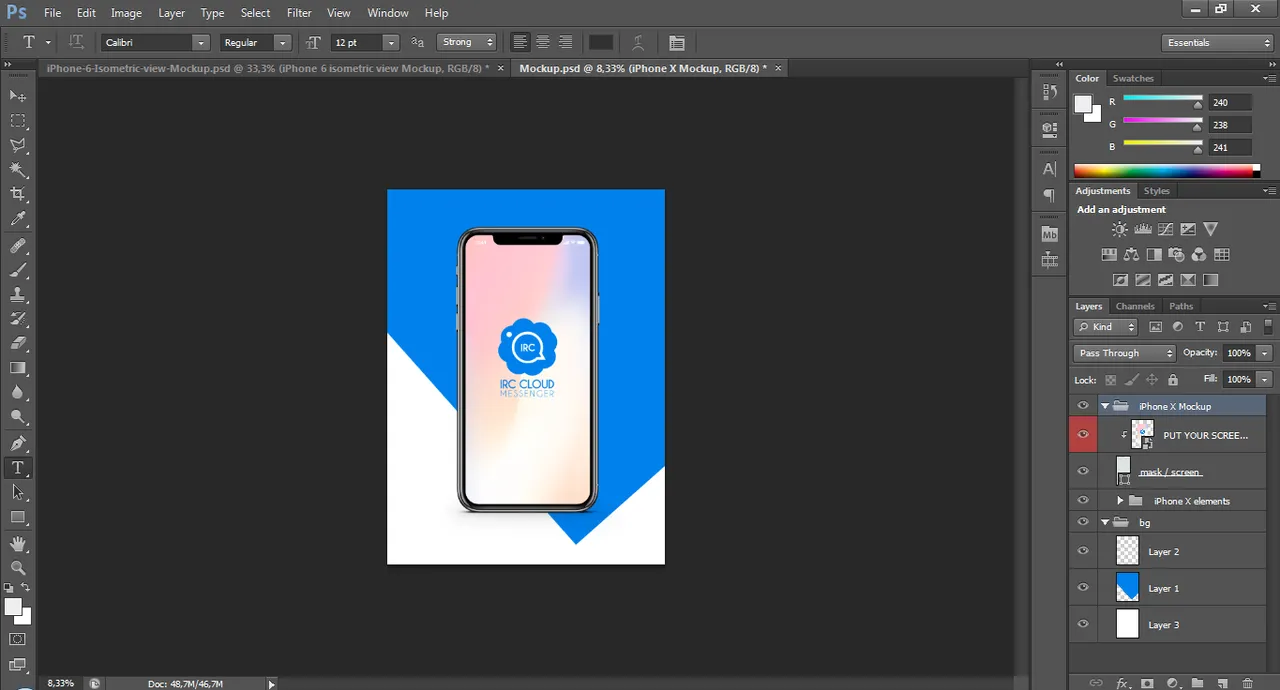Select the Healing Brush tool
Screen dimensions: 1280x690
click(x=18, y=246)
